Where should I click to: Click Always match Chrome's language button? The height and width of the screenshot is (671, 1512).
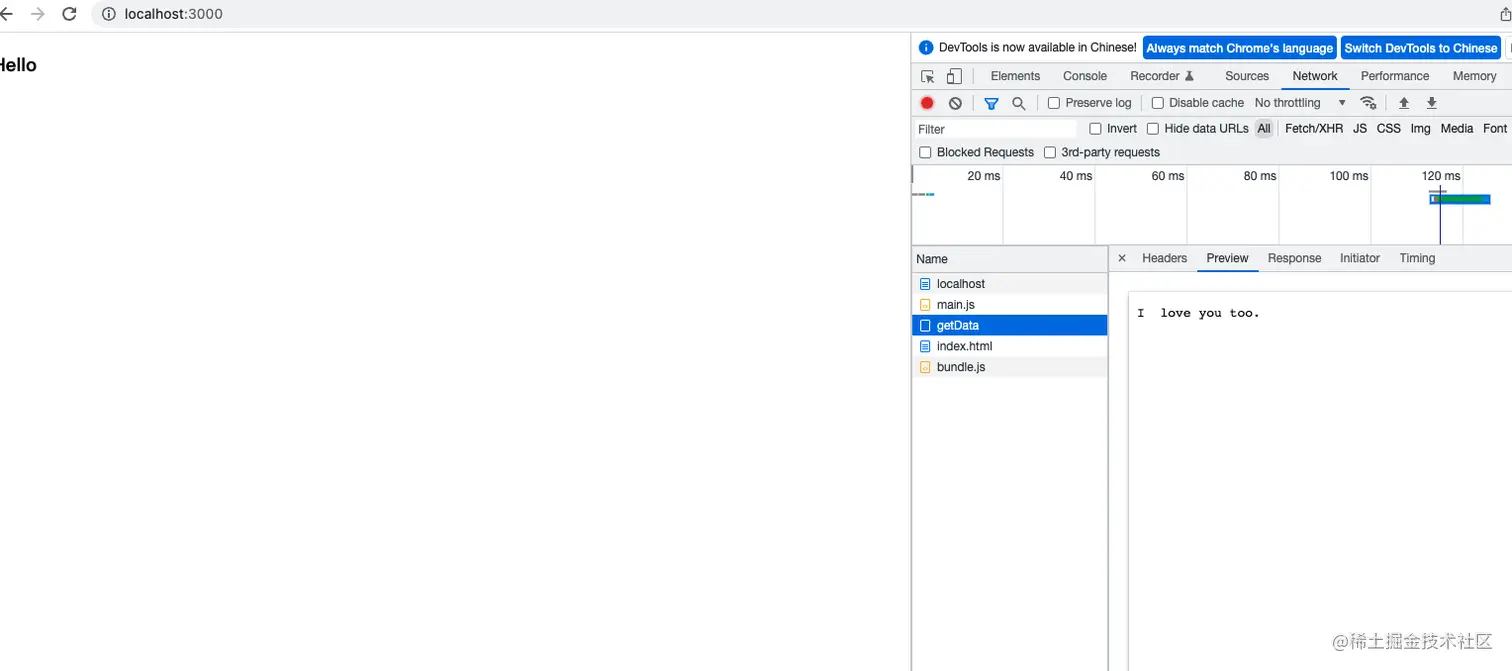pyautogui.click(x=1239, y=48)
